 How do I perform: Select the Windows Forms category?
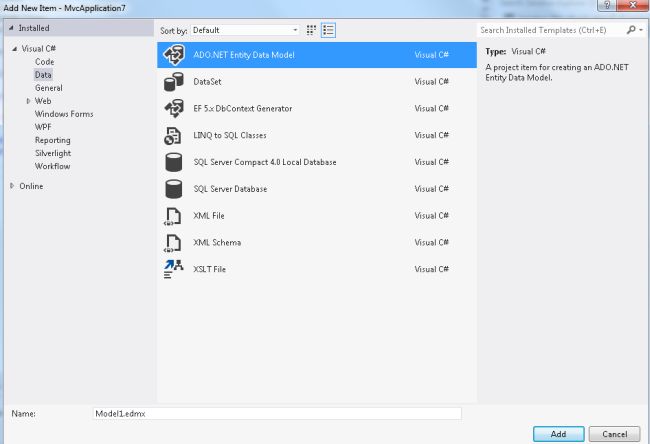point(64,114)
